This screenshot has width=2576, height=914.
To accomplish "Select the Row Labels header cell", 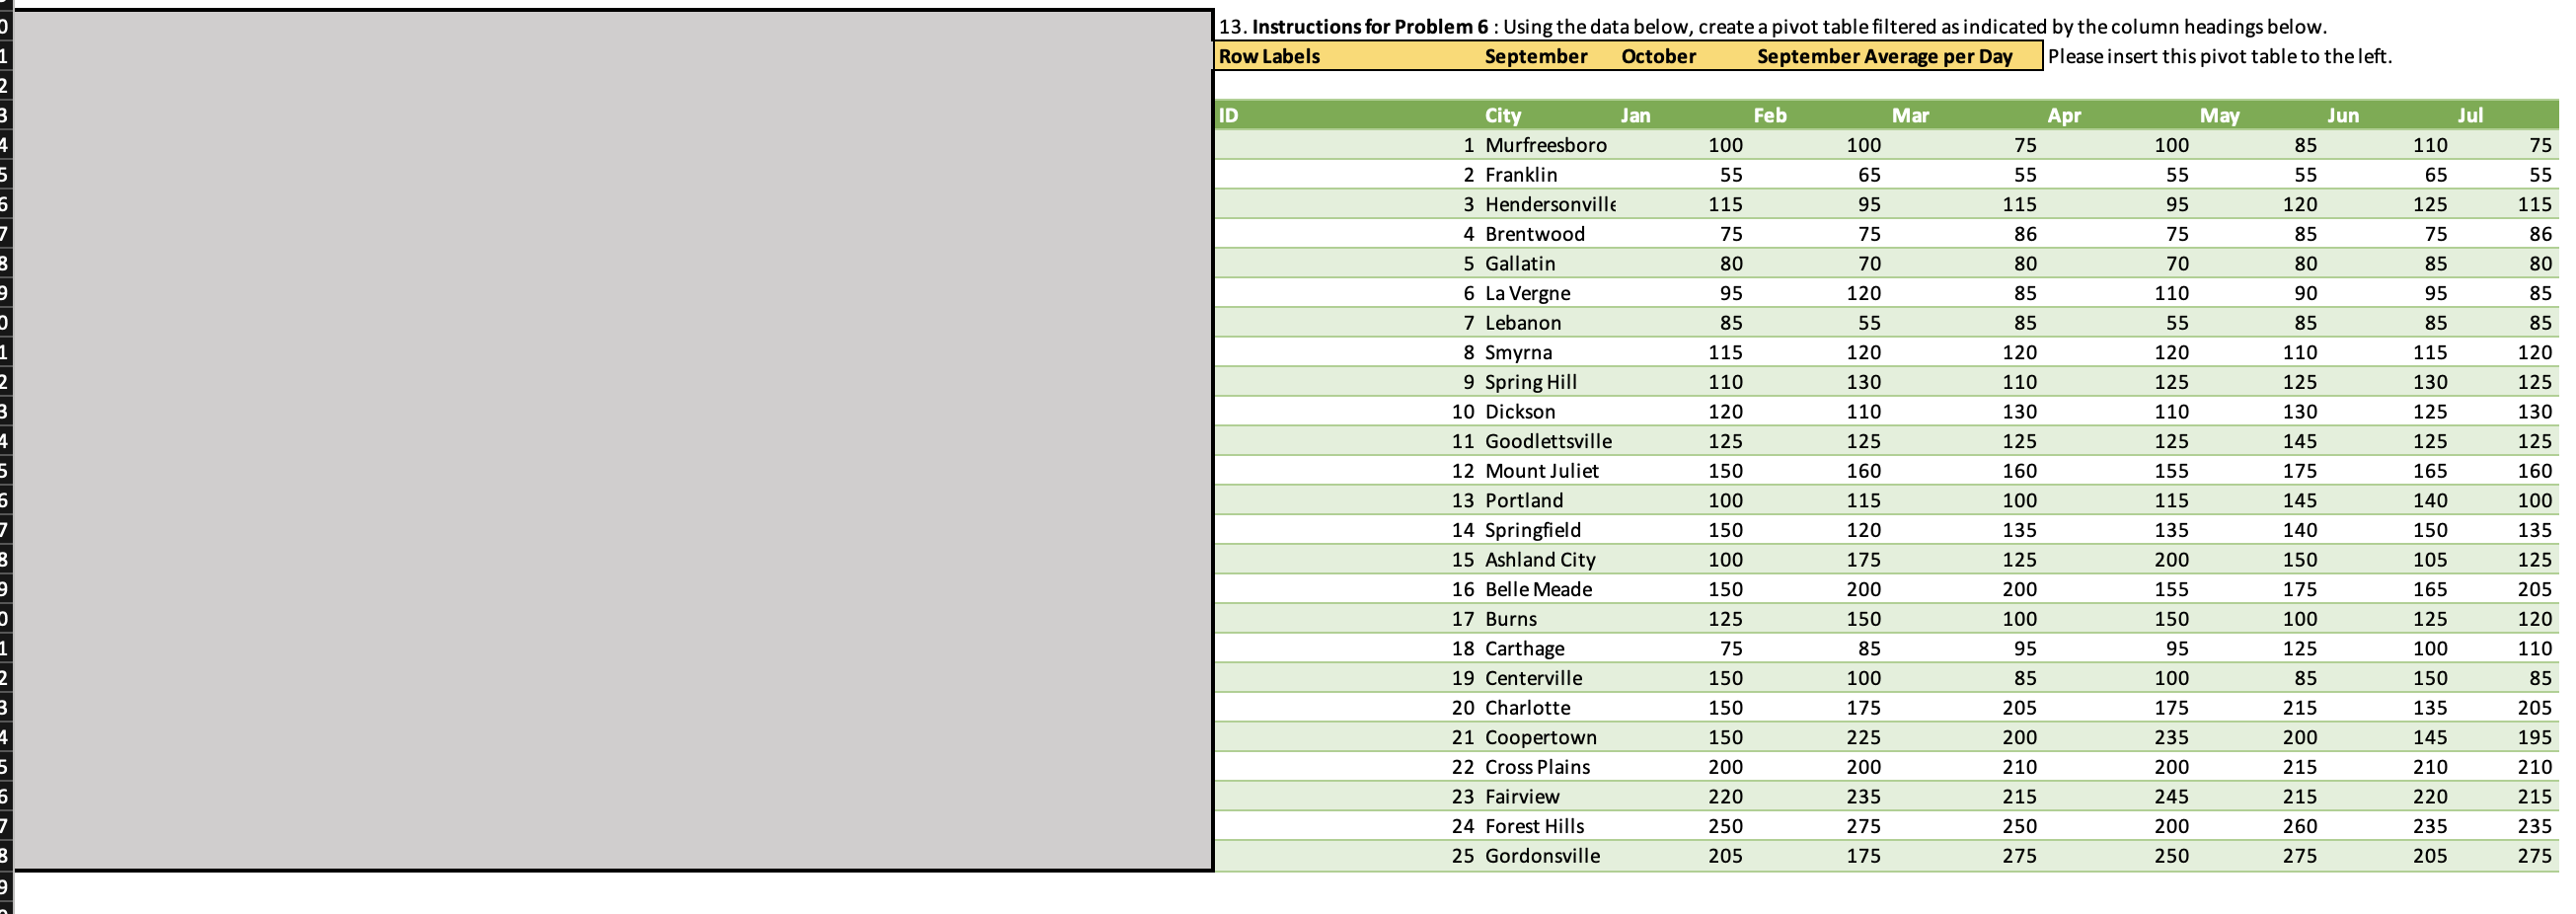I will pos(1268,57).
